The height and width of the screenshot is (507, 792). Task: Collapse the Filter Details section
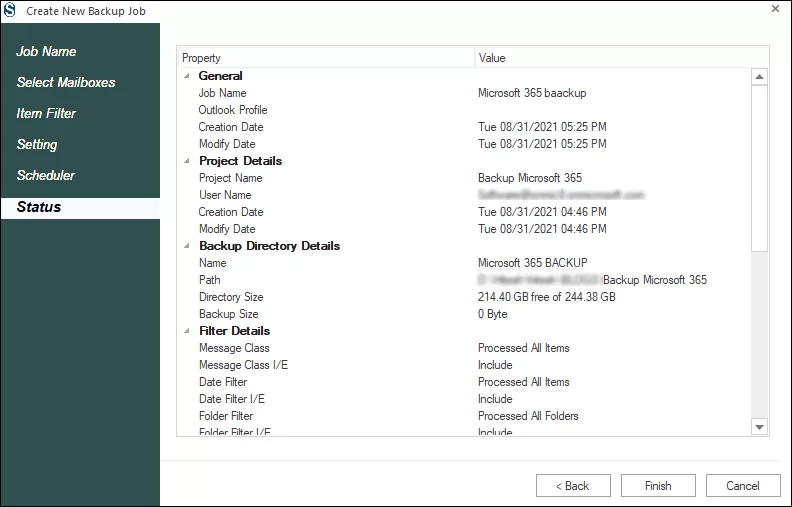[x=187, y=331]
